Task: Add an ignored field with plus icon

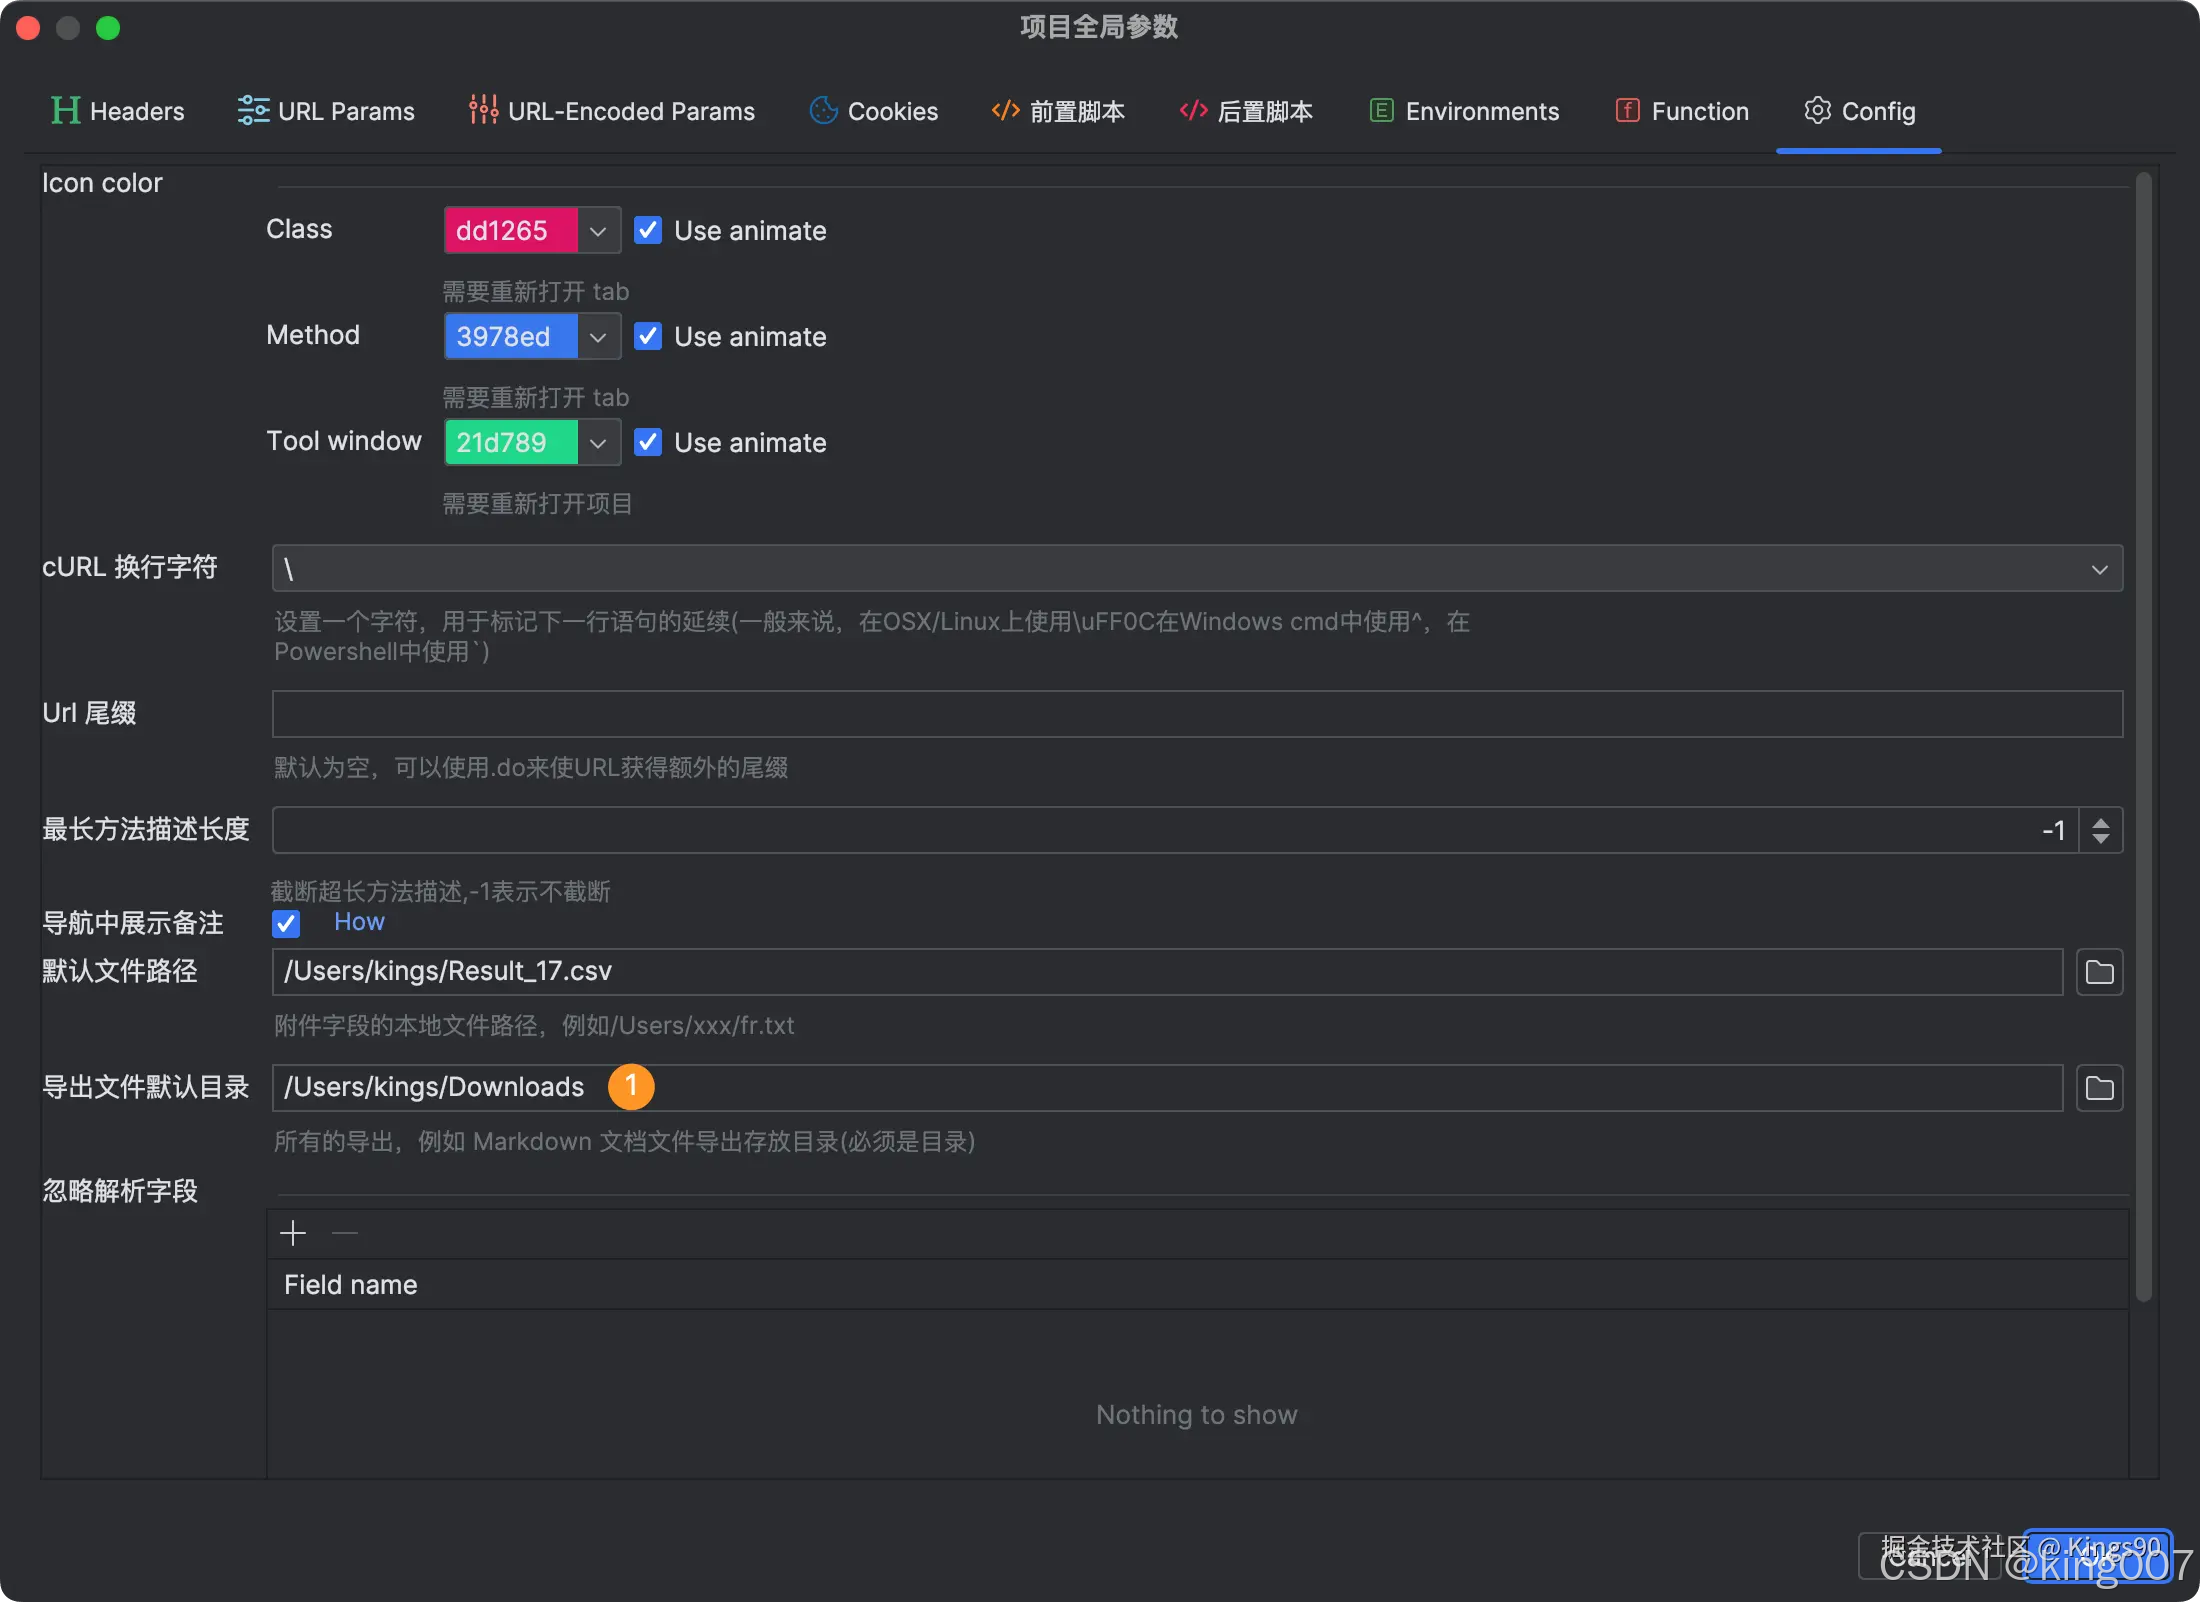Action: (293, 1233)
